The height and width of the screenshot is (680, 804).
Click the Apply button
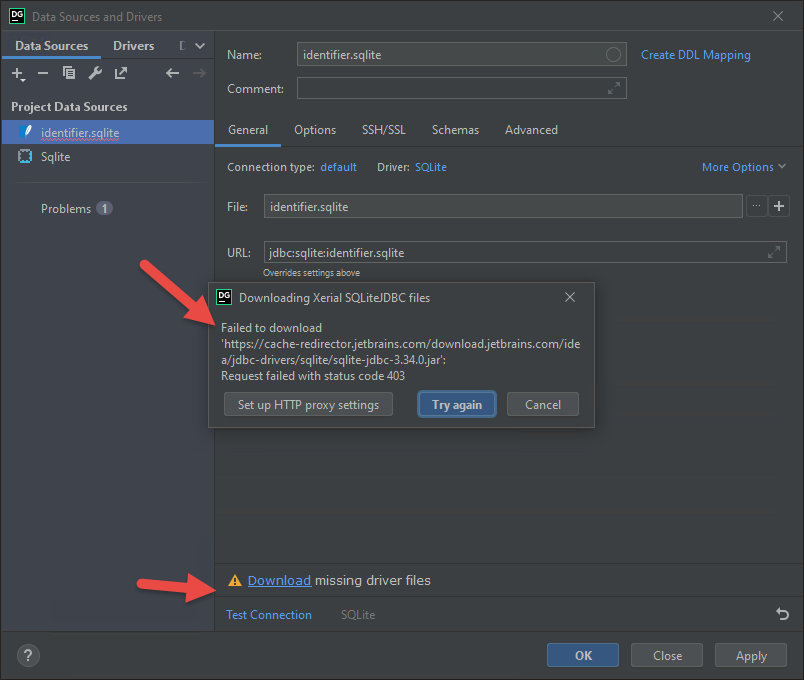[x=751, y=655]
